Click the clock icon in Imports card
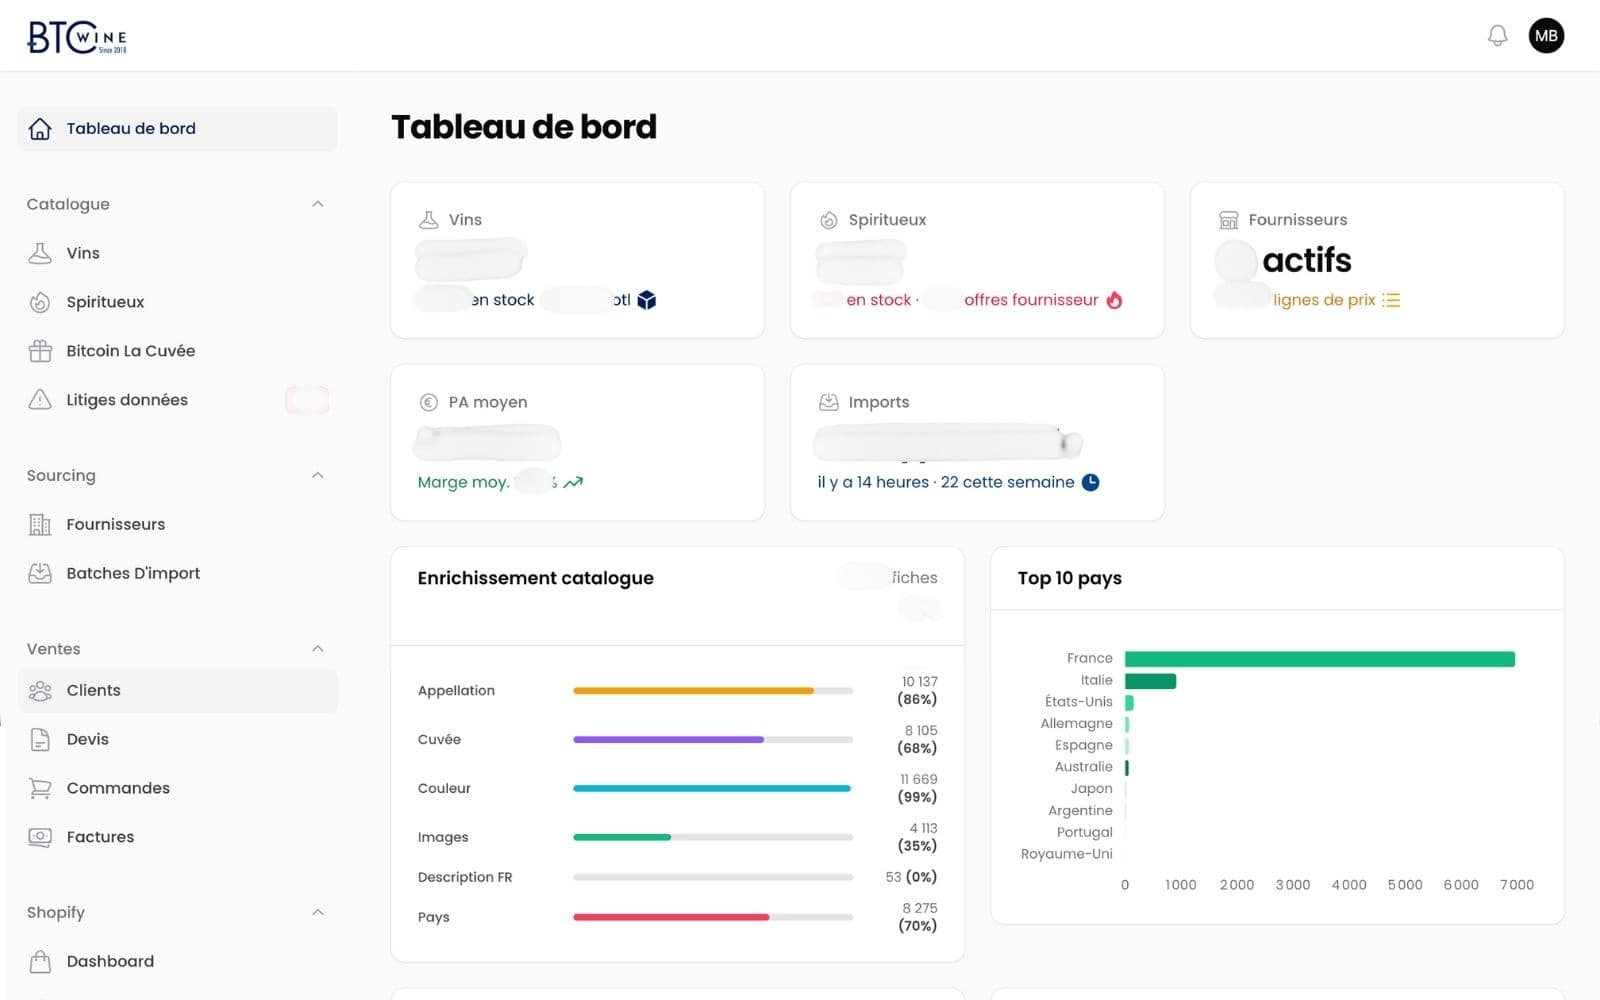The image size is (1600, 1000). point(1091,482)
